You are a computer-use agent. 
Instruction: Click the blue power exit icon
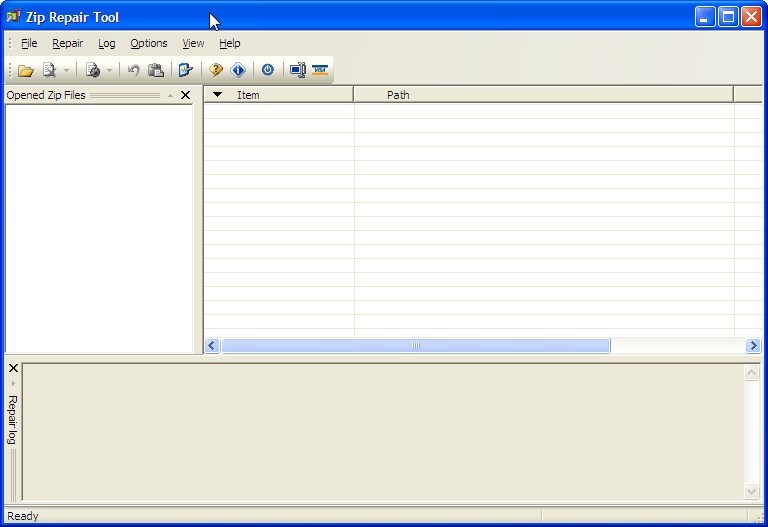(268, 70)
